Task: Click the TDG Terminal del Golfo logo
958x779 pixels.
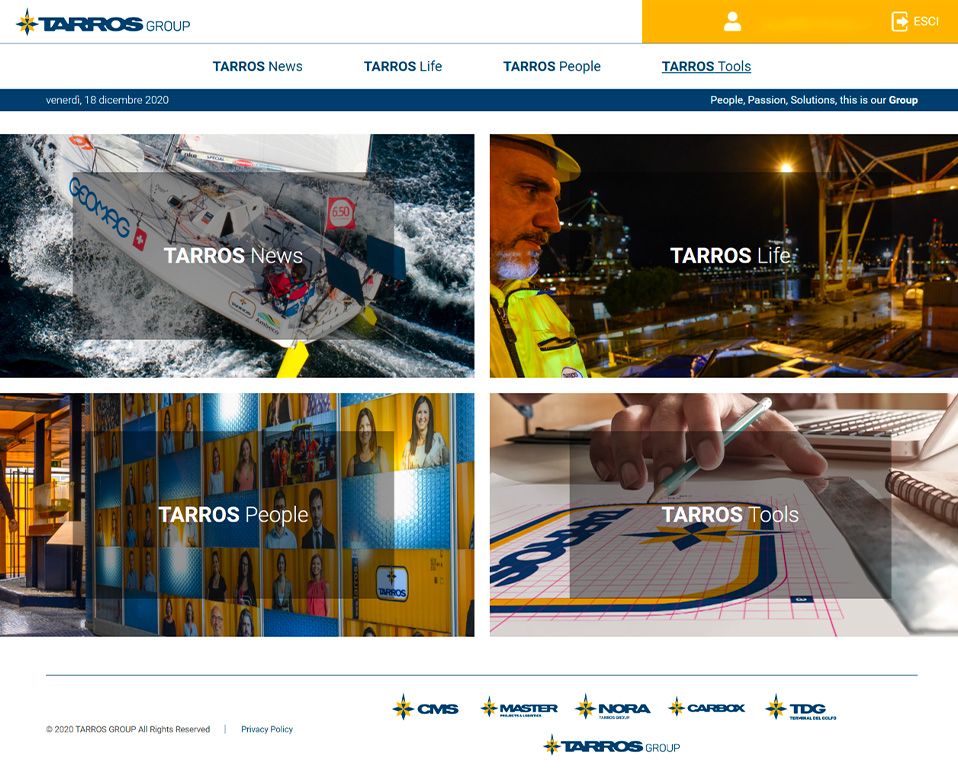Action: 801,708
